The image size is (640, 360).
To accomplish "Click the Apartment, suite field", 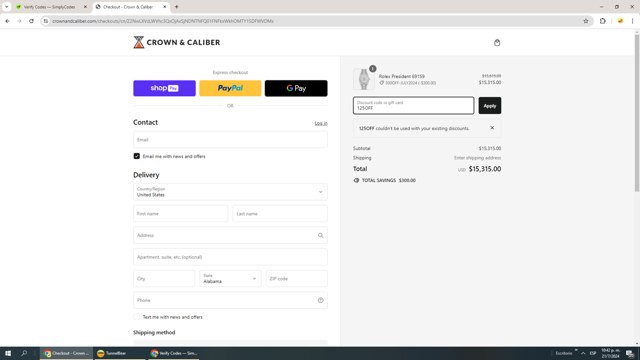I will tap(230, 257).
